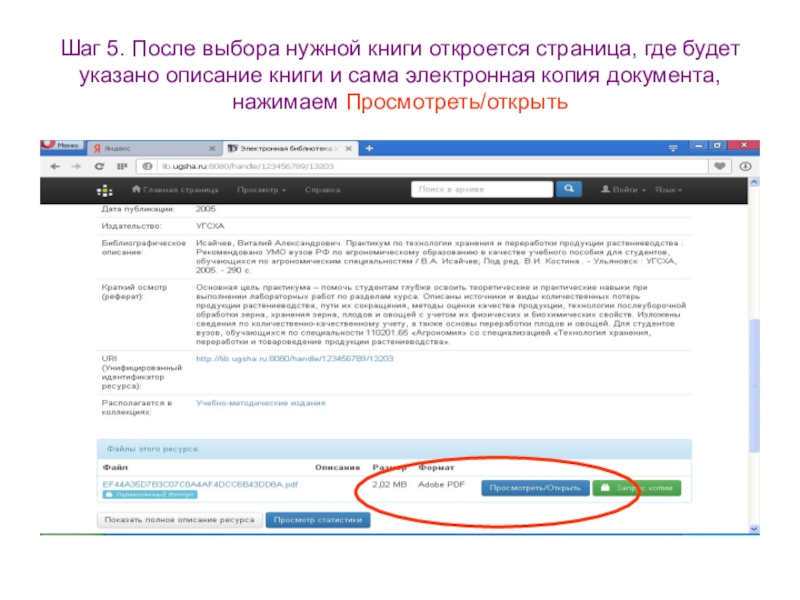The width and height of the screenshot is (800, 600).
Task: Click the Просмотреть/Открыть button
Action: point(535,487)
